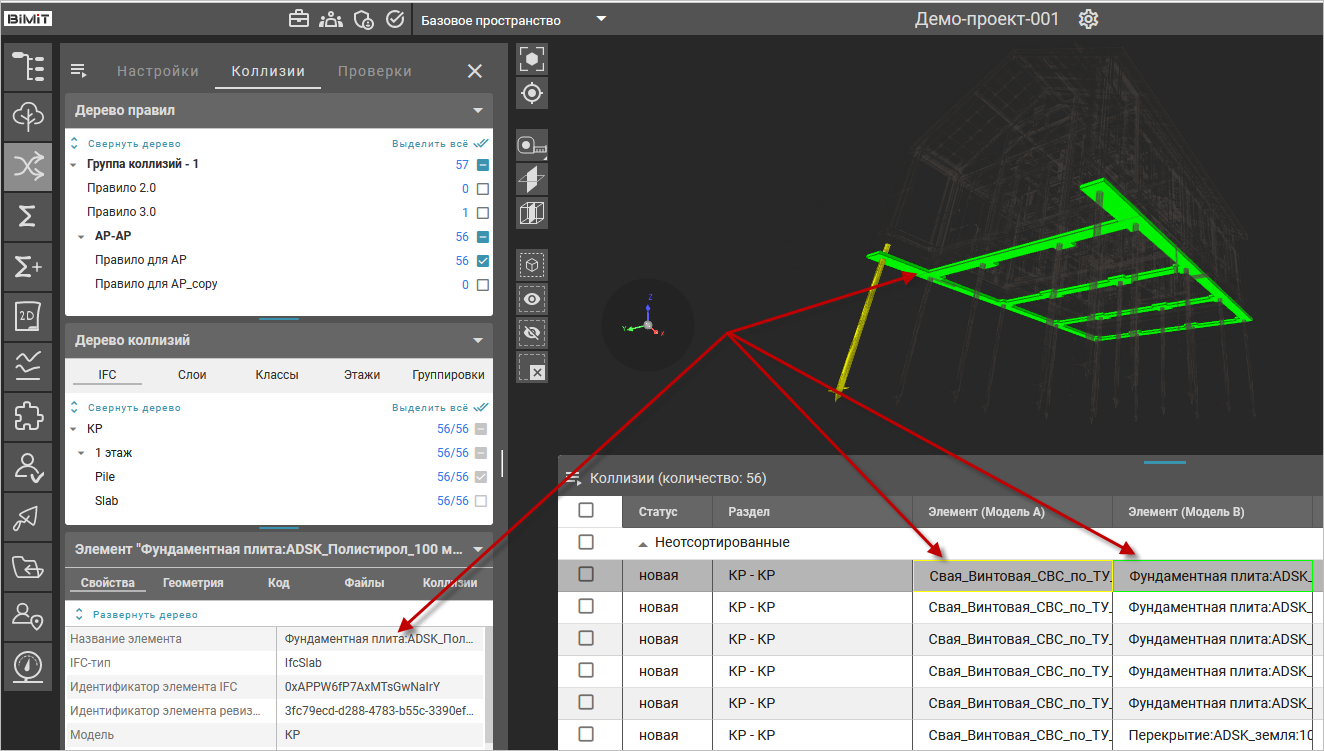Image resolution: width=1324 pixels, height=751 pixels.
Task: Click the fit-model-to-view icon
Action: [532, 59]
